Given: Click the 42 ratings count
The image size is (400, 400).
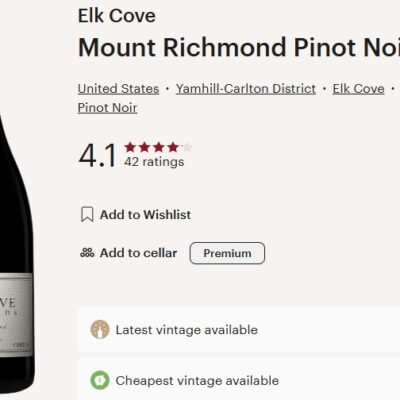Looking at the screenshot, I should click(154, 162).
